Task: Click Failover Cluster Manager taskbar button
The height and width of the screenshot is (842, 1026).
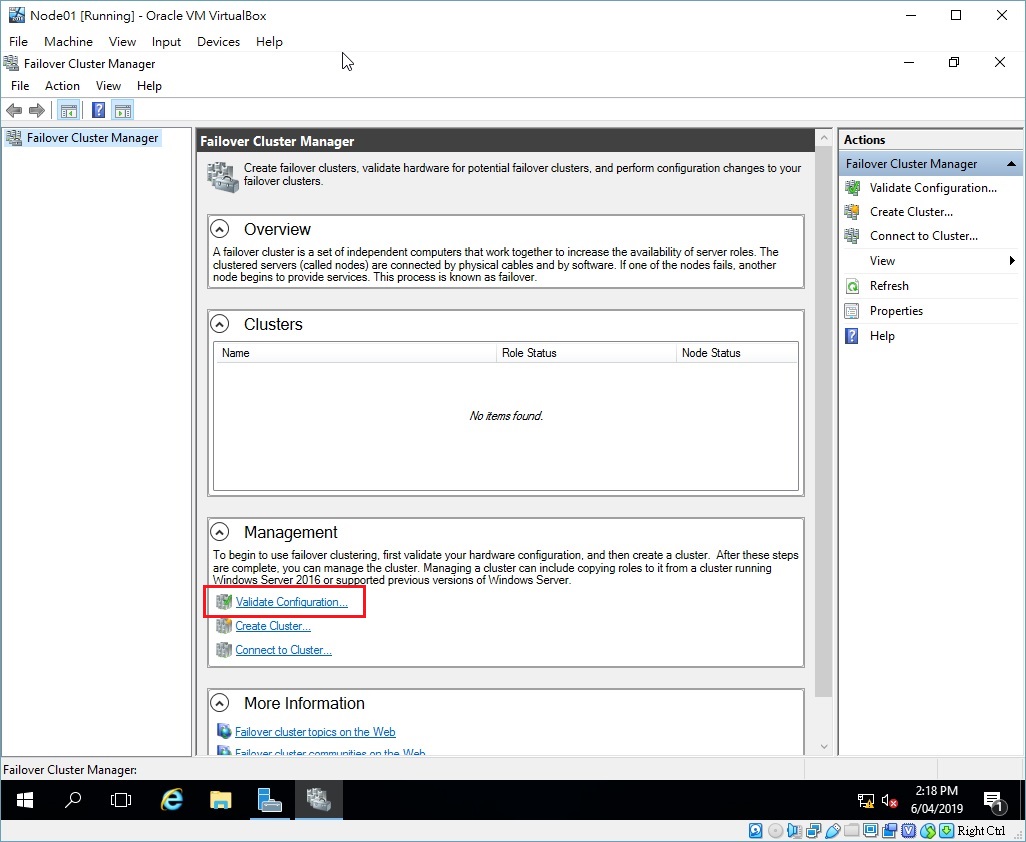Action: point(319,799)
